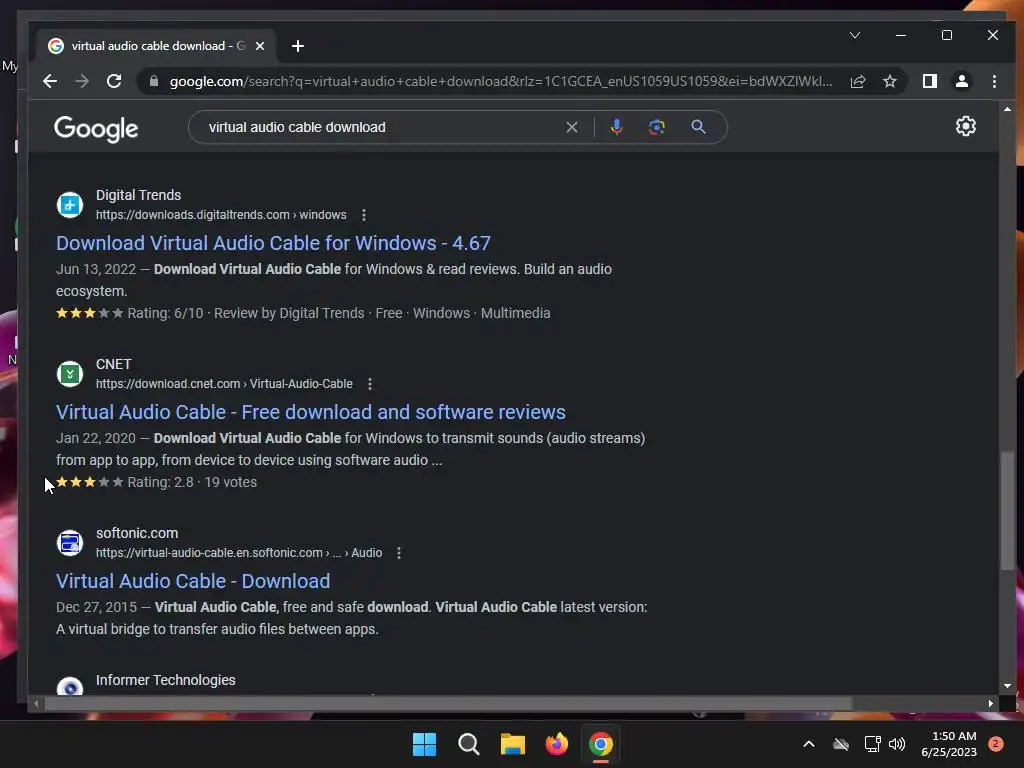Click the downloads.digitaltrends.com URL text
The image size is (1024, 768).
pos(221,215)
